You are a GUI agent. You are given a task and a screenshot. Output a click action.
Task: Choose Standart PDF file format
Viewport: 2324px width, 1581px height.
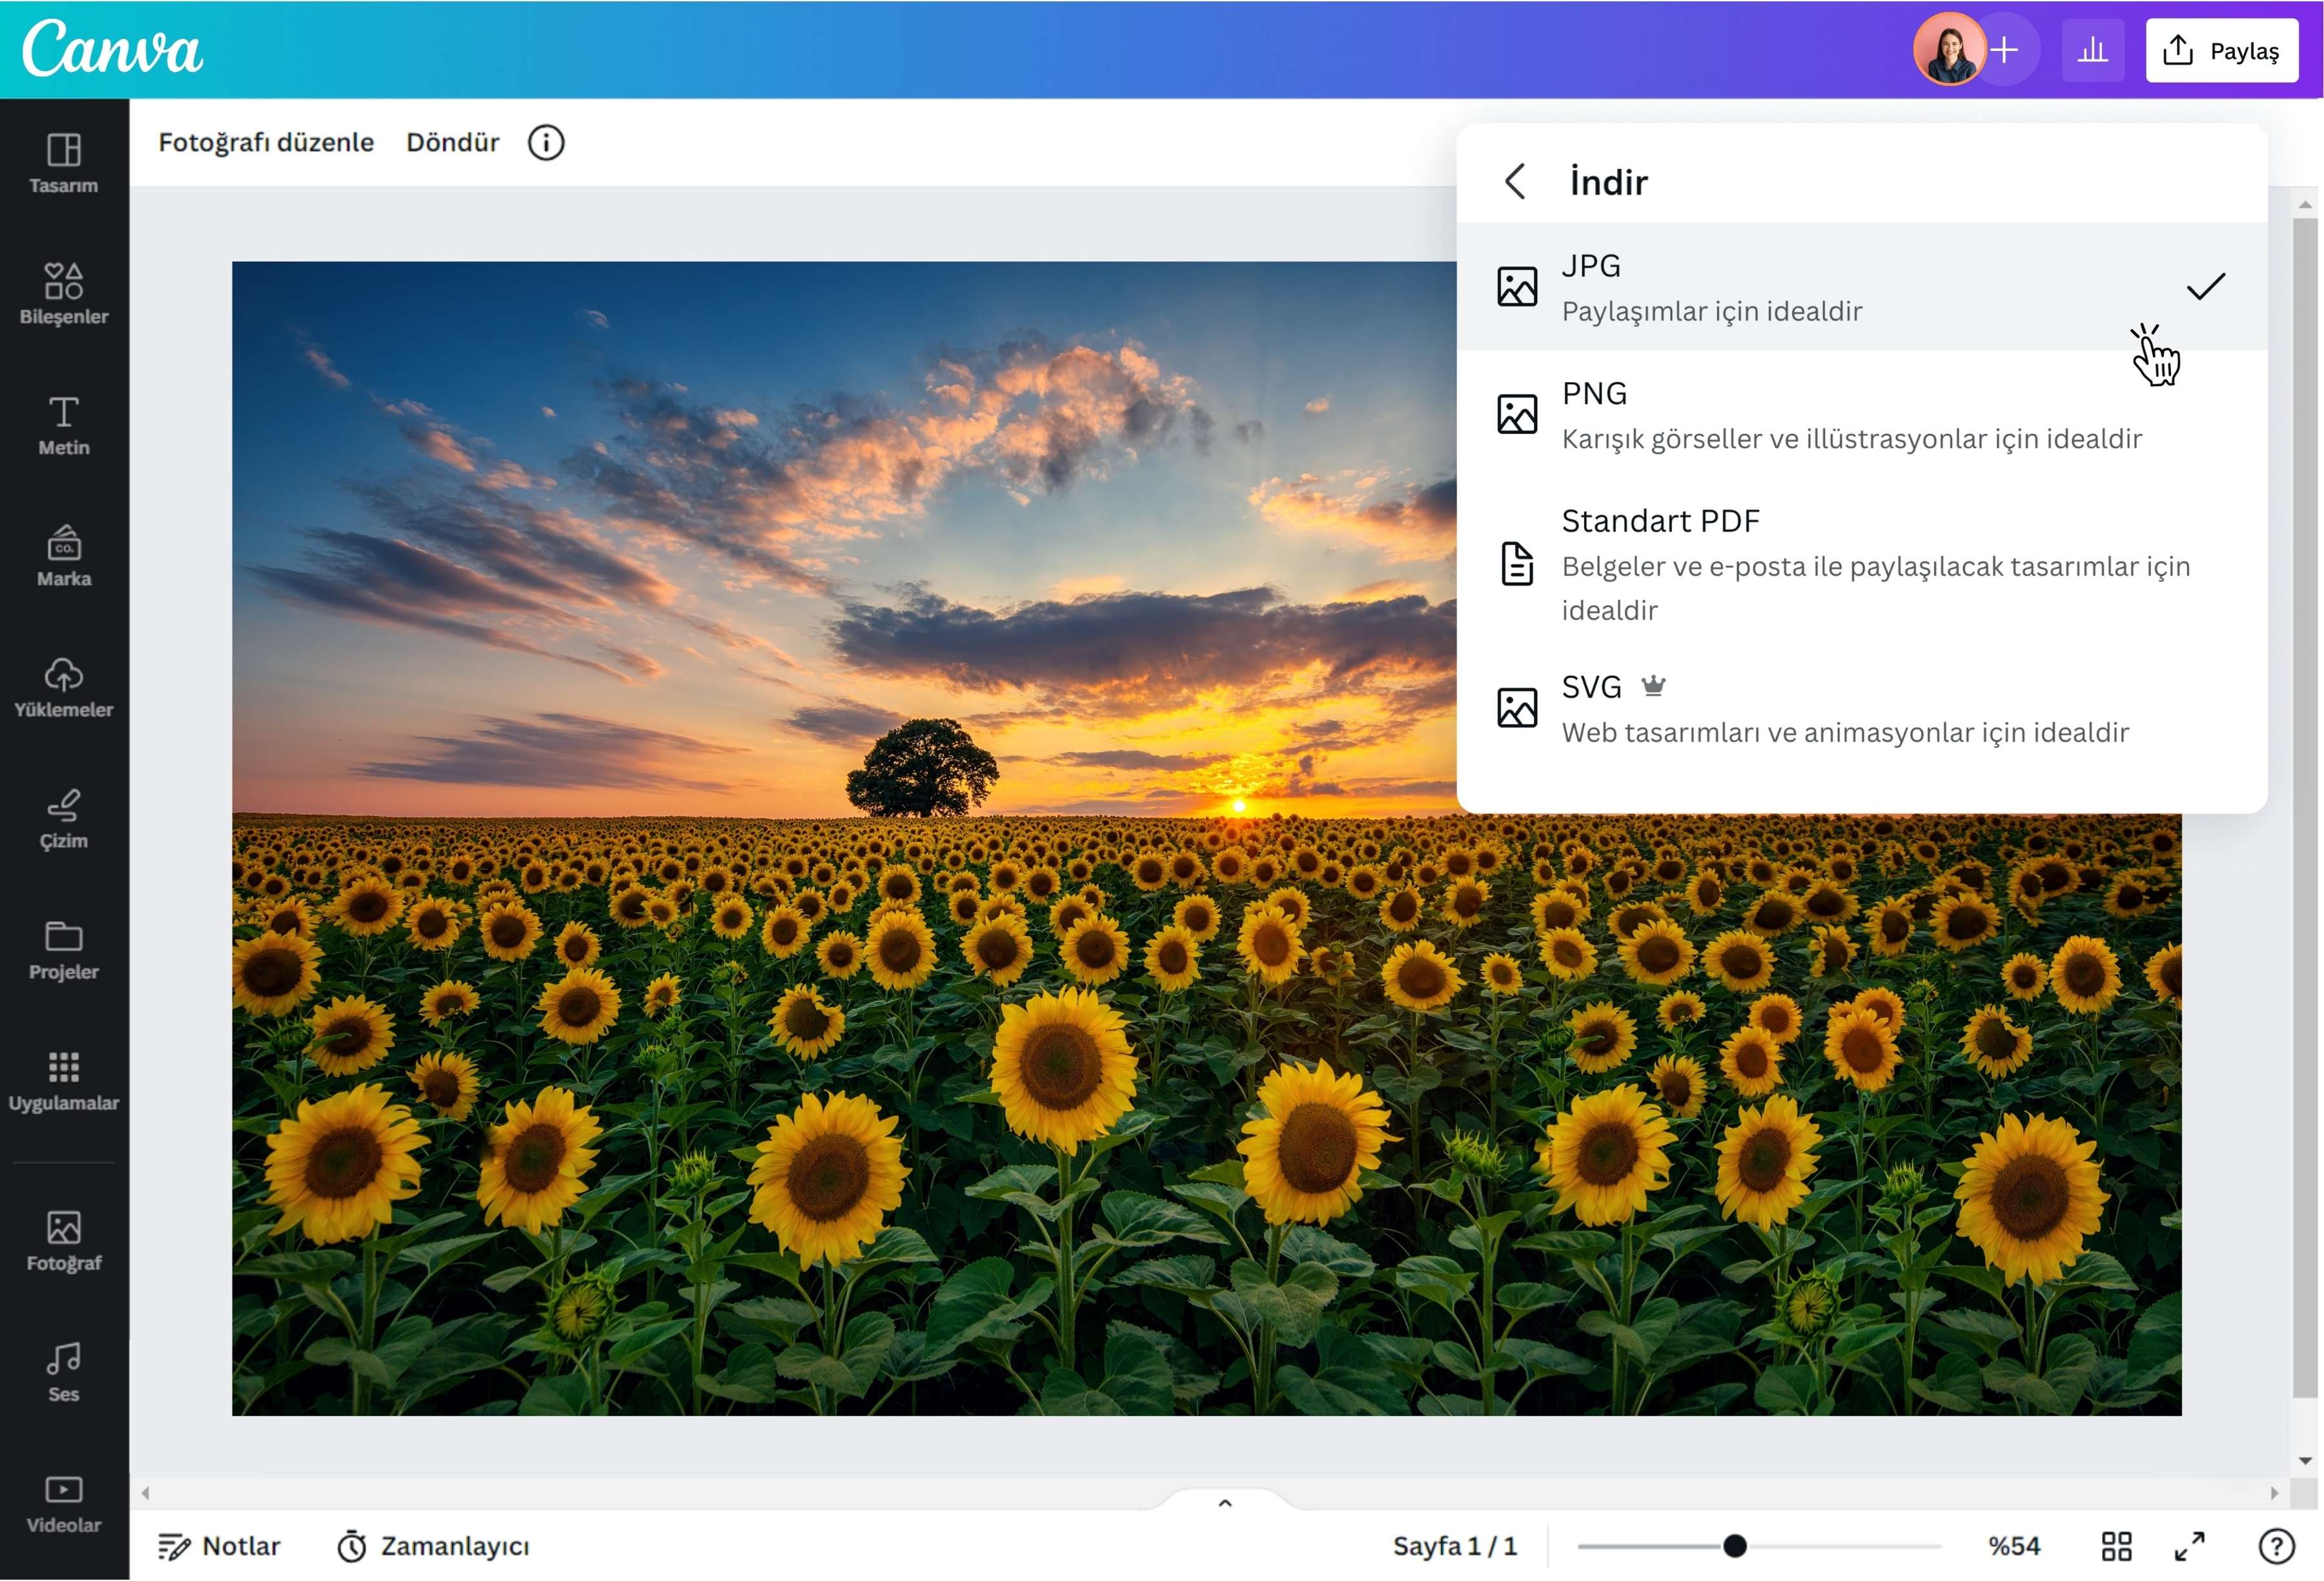click(x=1862, y=564)
